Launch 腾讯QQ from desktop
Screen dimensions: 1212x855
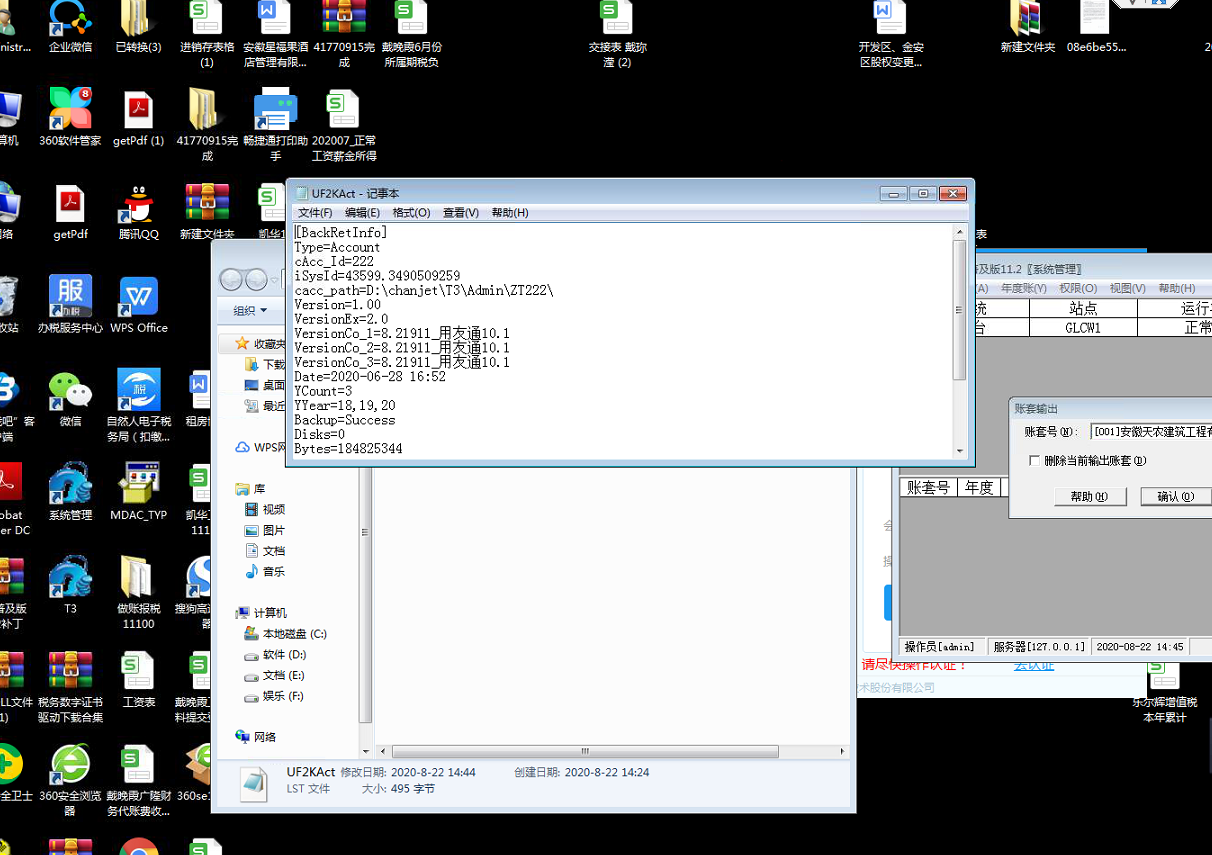coord(138,211)
